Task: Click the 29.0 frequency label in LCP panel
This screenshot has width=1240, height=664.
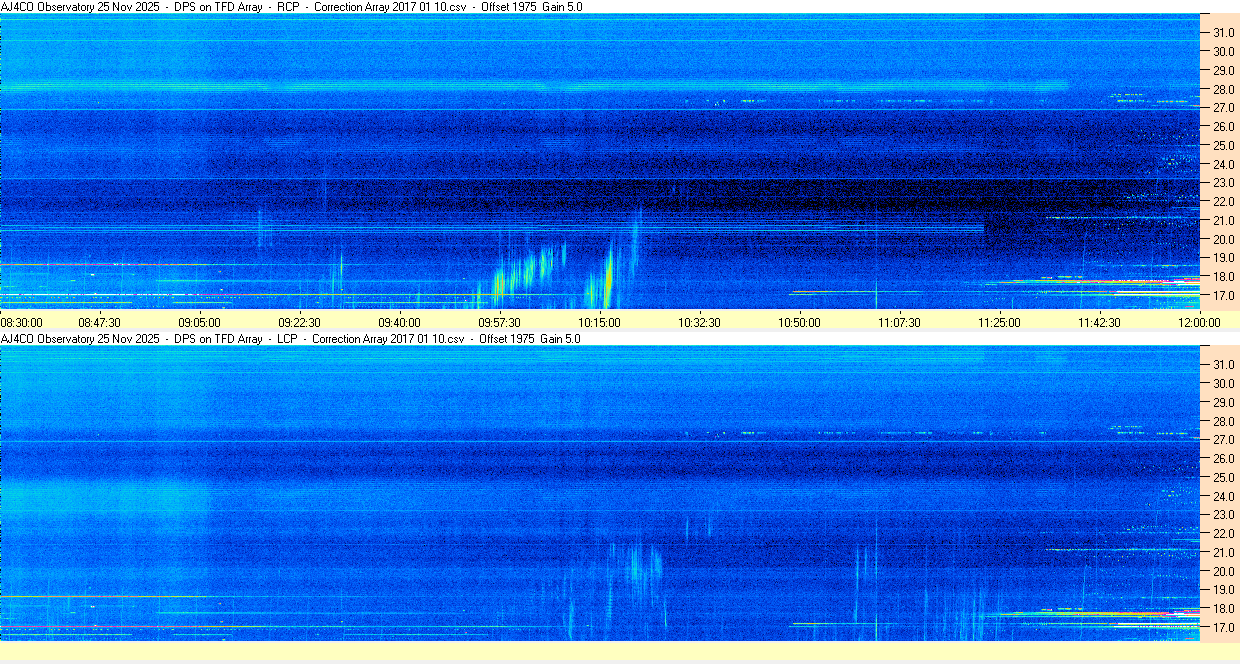Action: [1223, 402]
